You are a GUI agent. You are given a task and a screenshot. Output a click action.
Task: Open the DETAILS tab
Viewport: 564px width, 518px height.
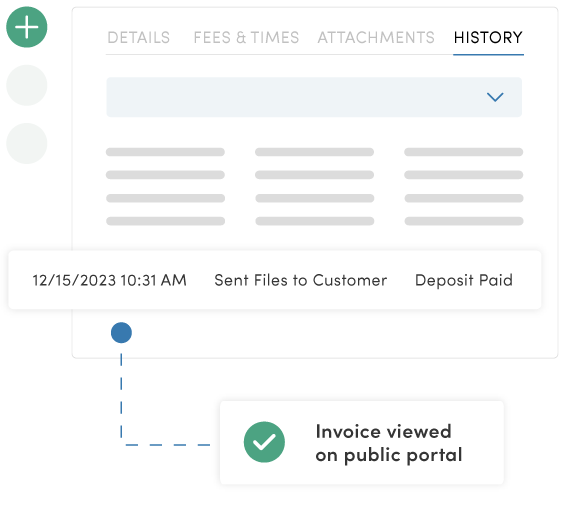(138, 37)
